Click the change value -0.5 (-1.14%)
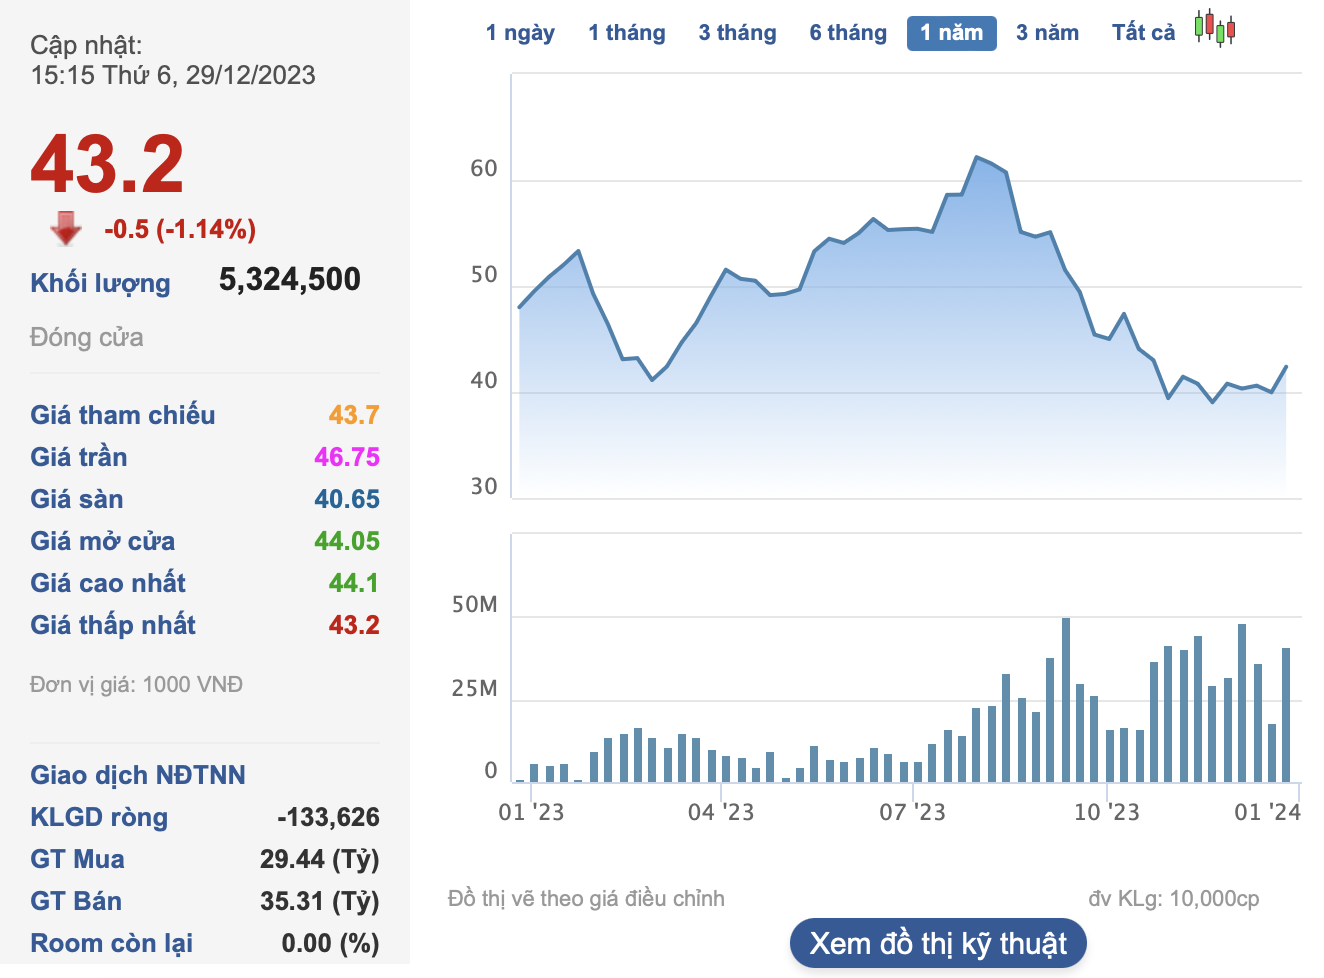The height and width of the screenshot is (978, 1324). (x=180, y=229)
